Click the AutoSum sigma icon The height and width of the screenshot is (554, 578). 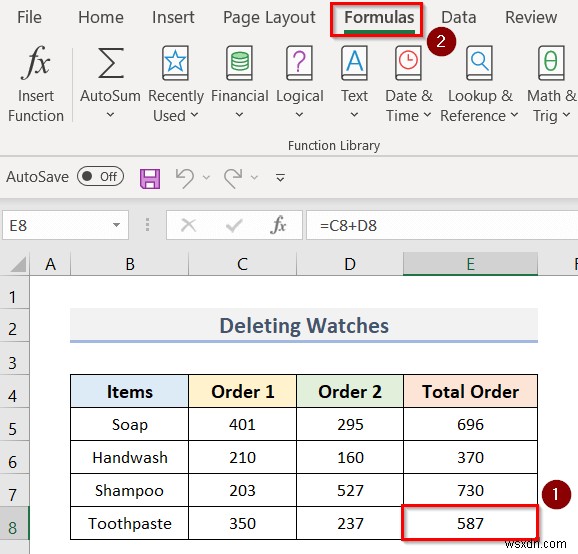pyautogui.click(x=111, y=63)
